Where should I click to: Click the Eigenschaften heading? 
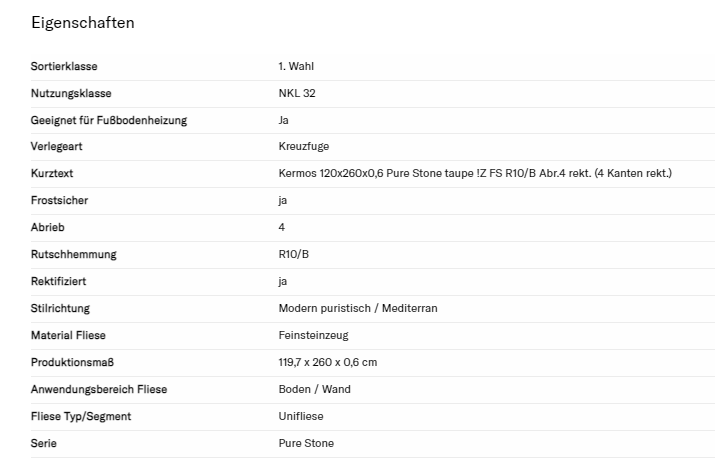tap(83, 23)
